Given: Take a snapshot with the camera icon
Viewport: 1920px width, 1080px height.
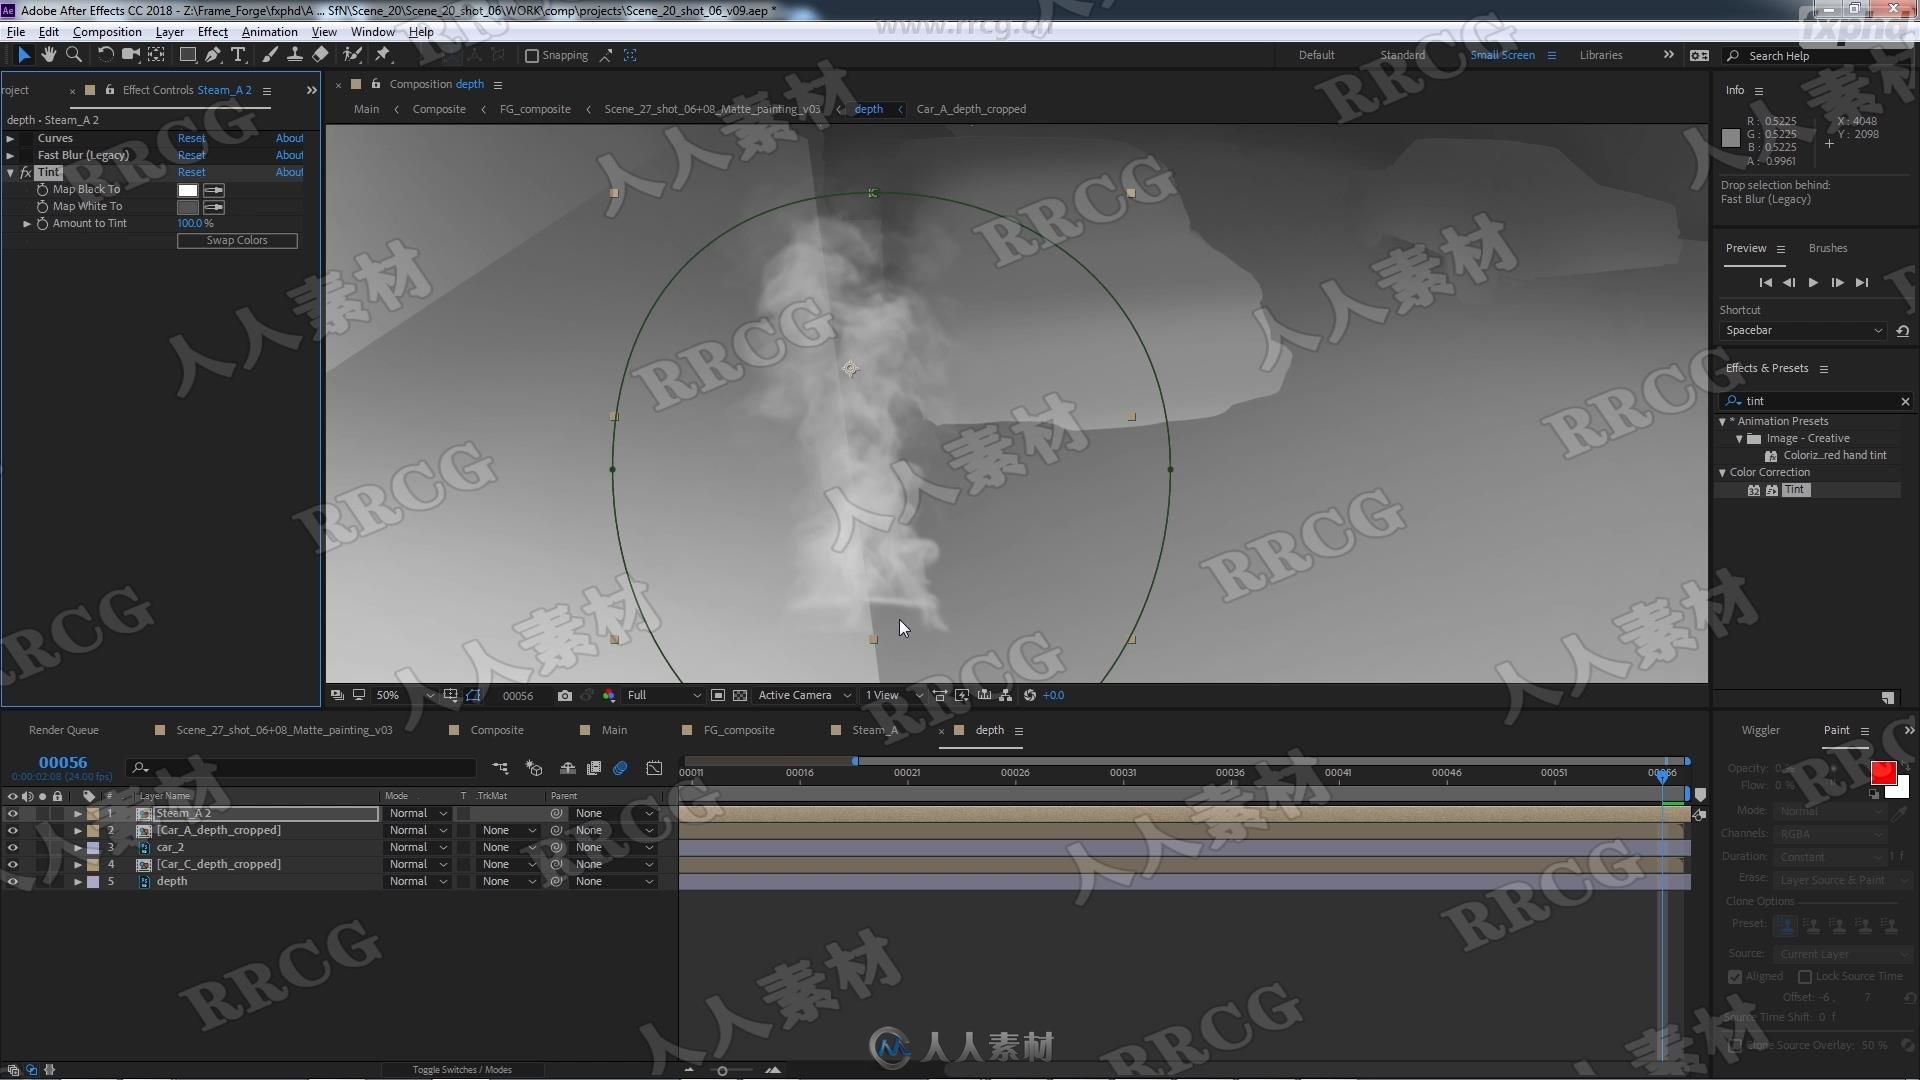Looking at the screenshot, I should 565,695.
